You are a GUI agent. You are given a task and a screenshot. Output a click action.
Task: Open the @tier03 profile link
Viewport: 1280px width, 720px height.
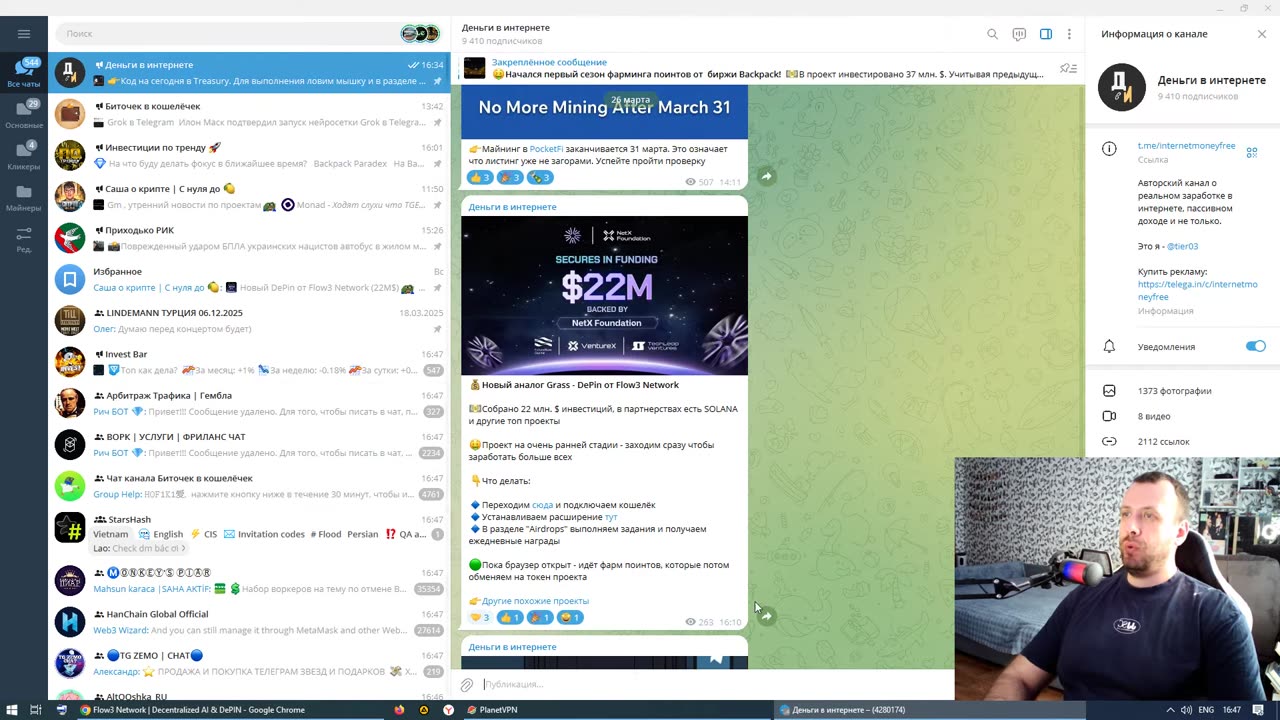1182,246
